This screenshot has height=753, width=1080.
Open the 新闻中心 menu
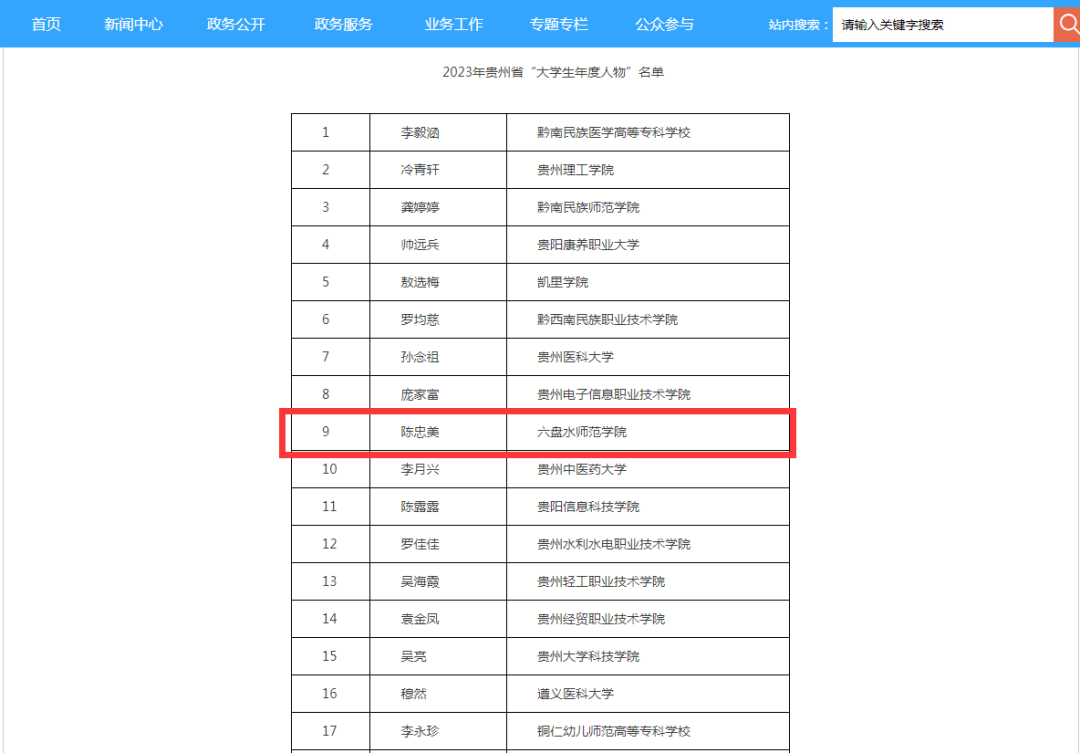point(134,24)
